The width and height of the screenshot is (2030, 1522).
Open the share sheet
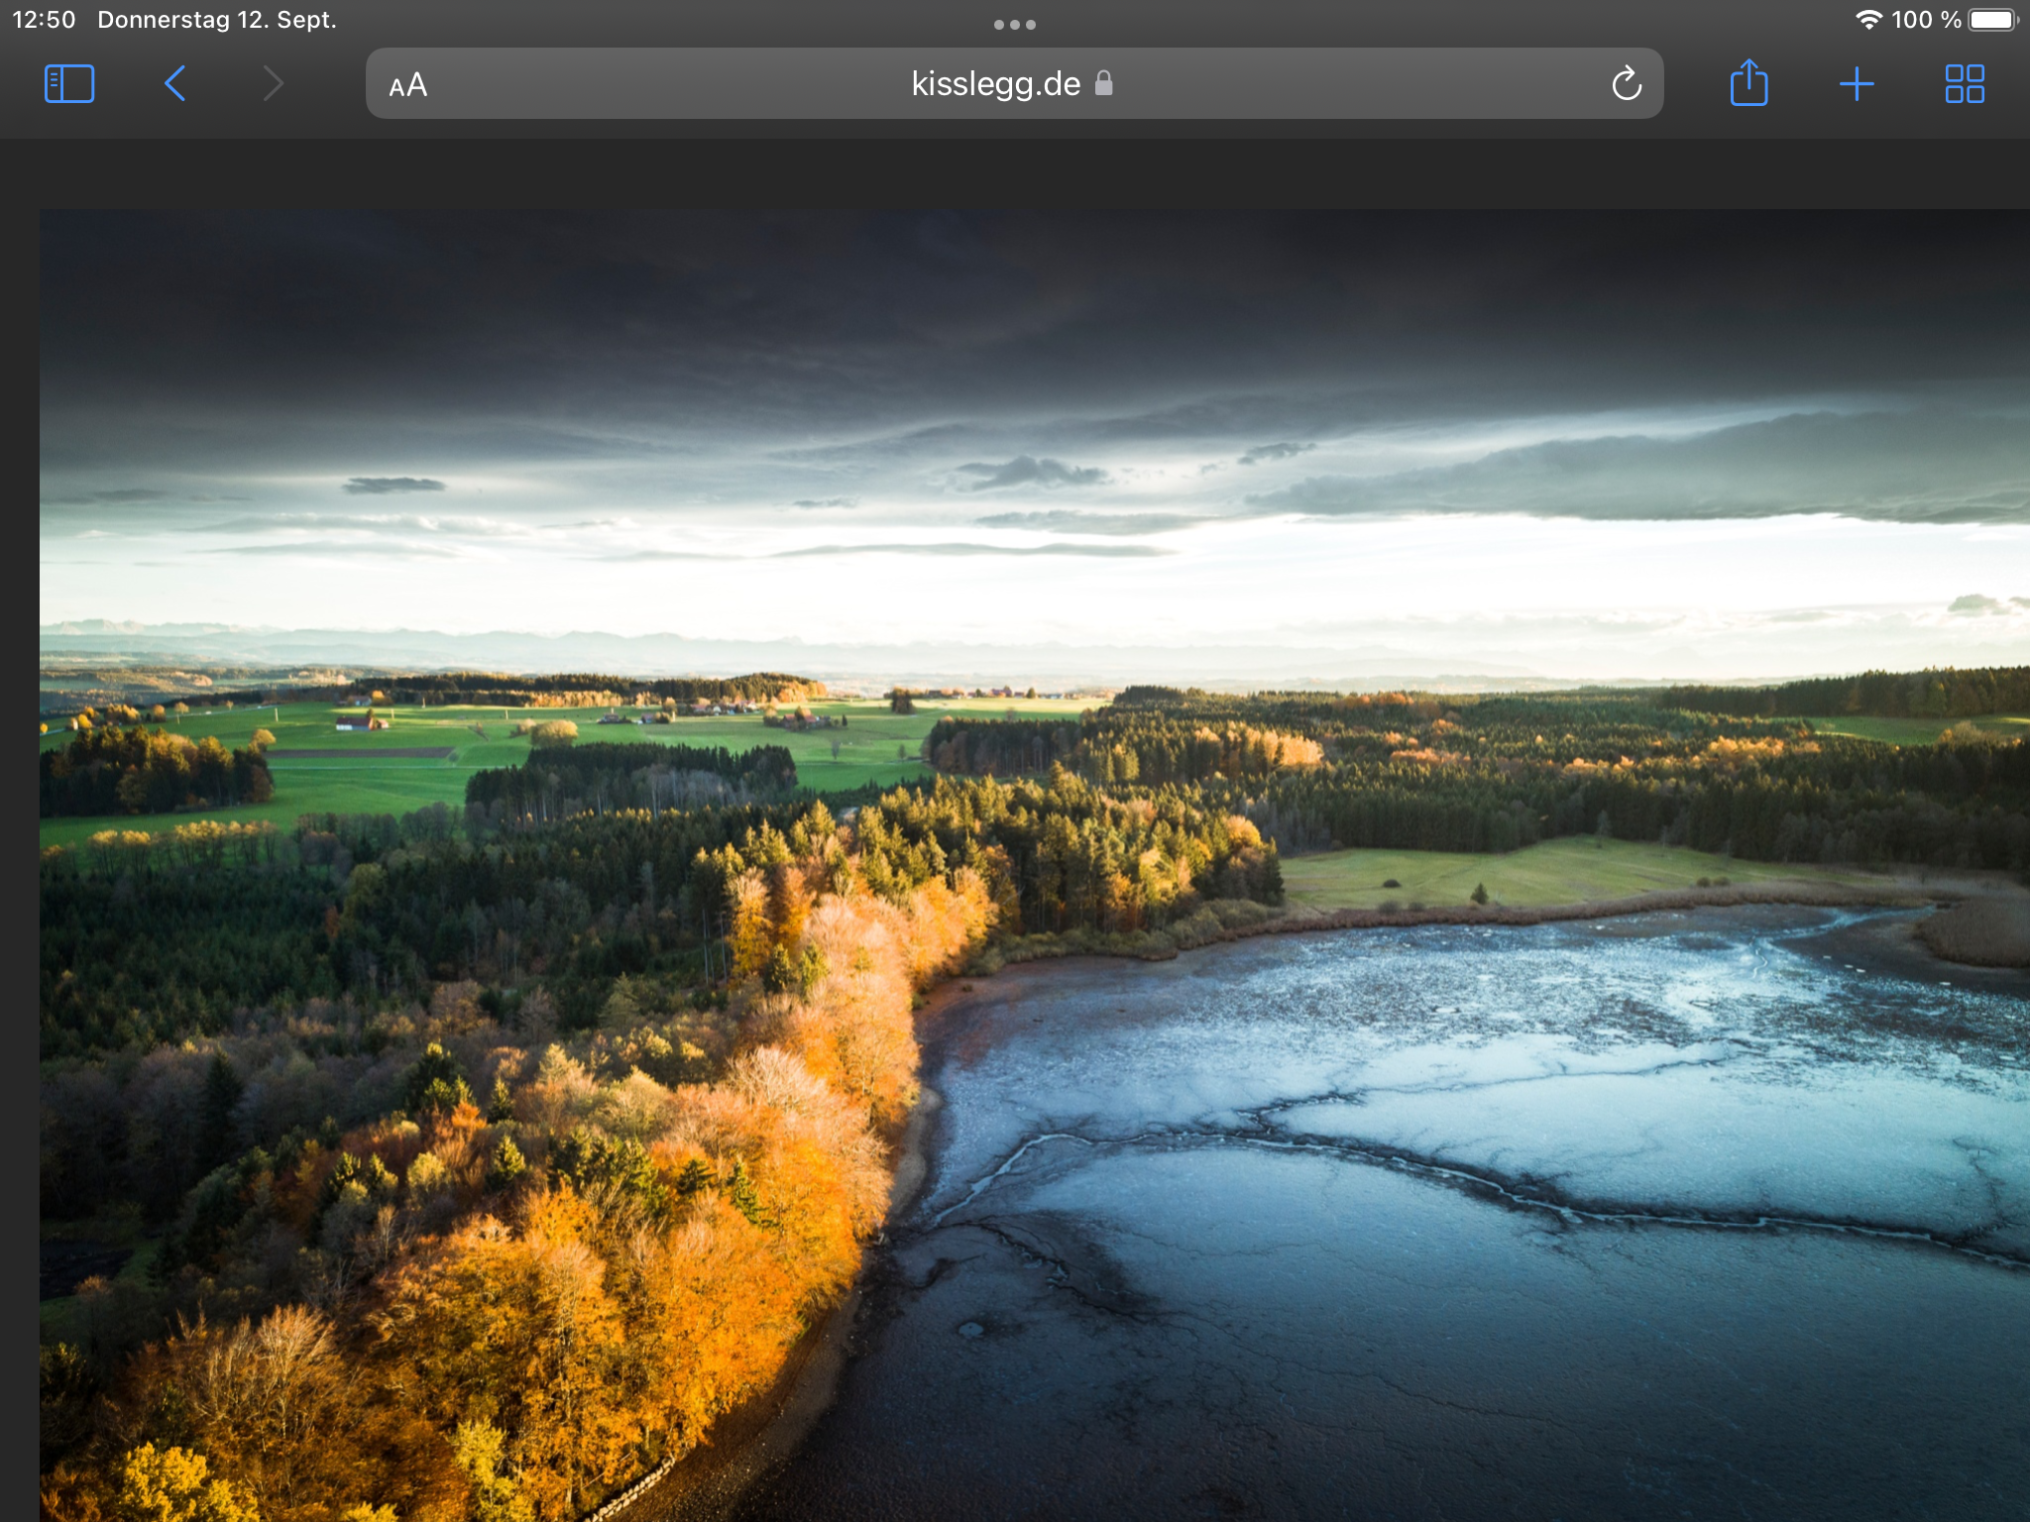[x=1748, y=83]
